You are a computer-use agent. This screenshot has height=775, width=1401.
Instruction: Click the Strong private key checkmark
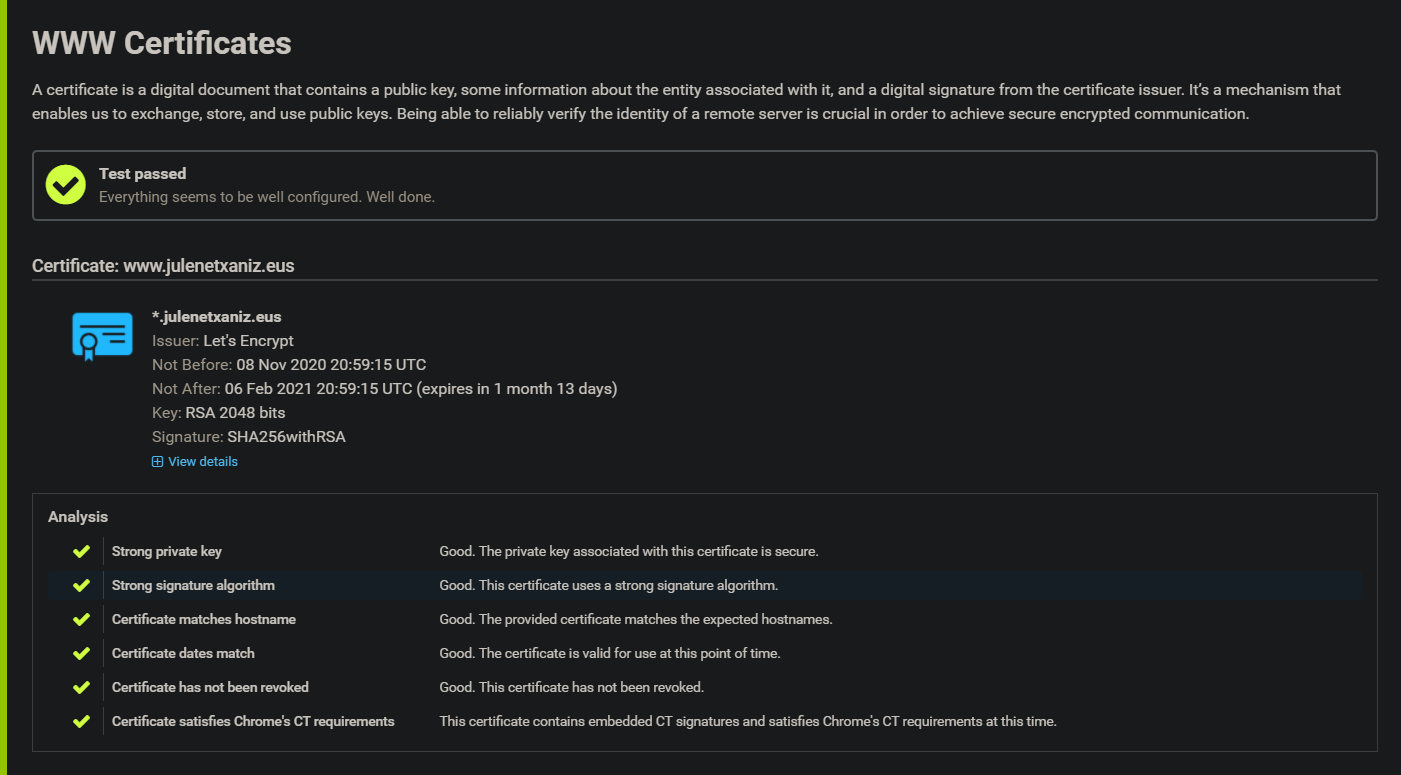click(81, 551)
